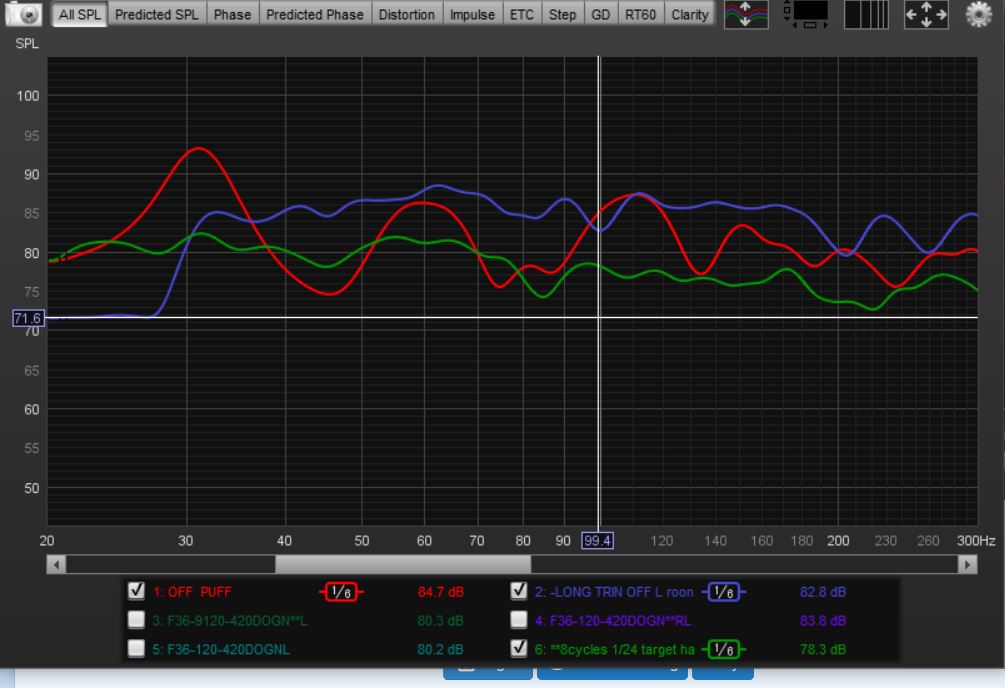Switch to the Impulse tab
Screen dimensions: 1005x688
tap(473, 15)
